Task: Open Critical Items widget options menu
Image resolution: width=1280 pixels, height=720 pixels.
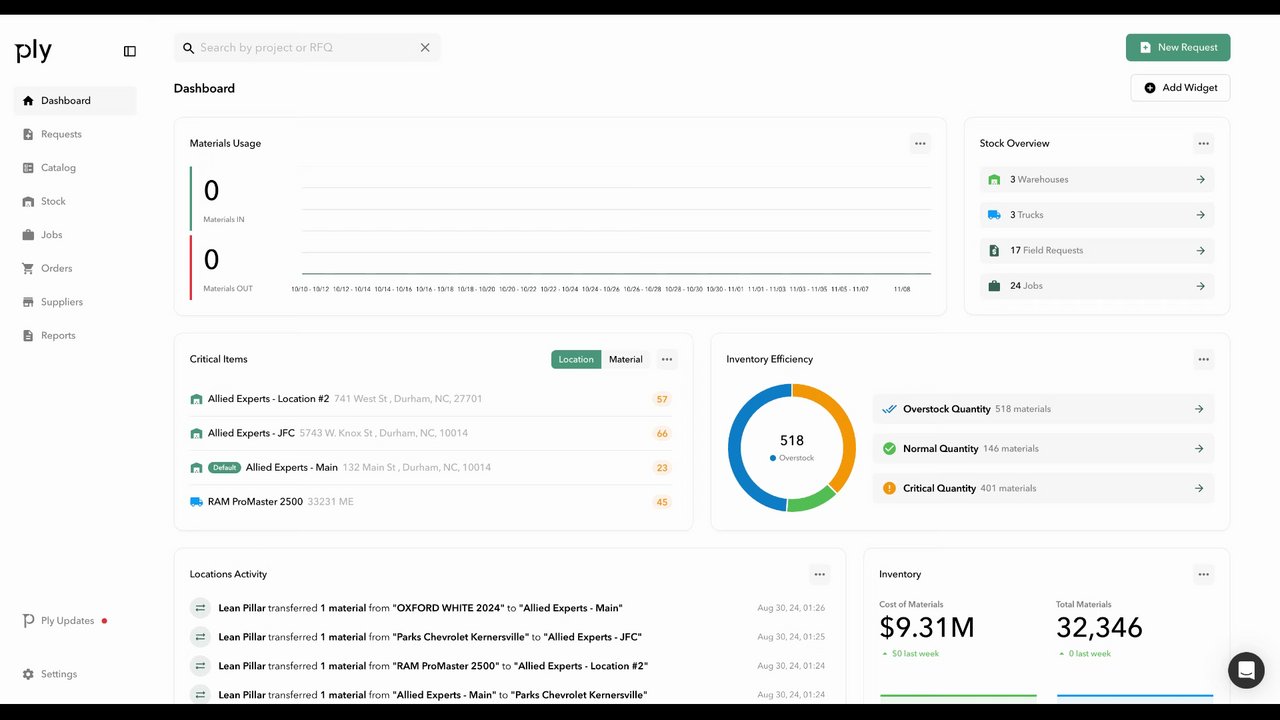Action: [667, 359]
